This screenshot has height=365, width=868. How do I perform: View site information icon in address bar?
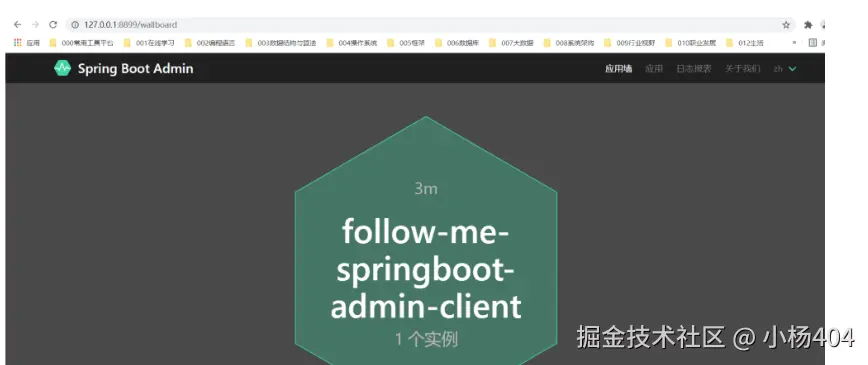(x=75, y=24)
